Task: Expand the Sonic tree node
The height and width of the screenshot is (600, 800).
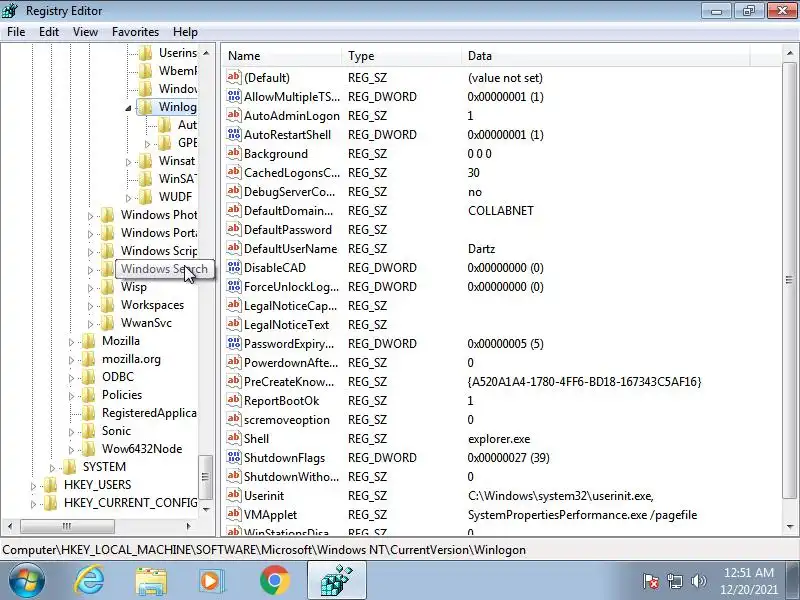Action: click(71, 432)
